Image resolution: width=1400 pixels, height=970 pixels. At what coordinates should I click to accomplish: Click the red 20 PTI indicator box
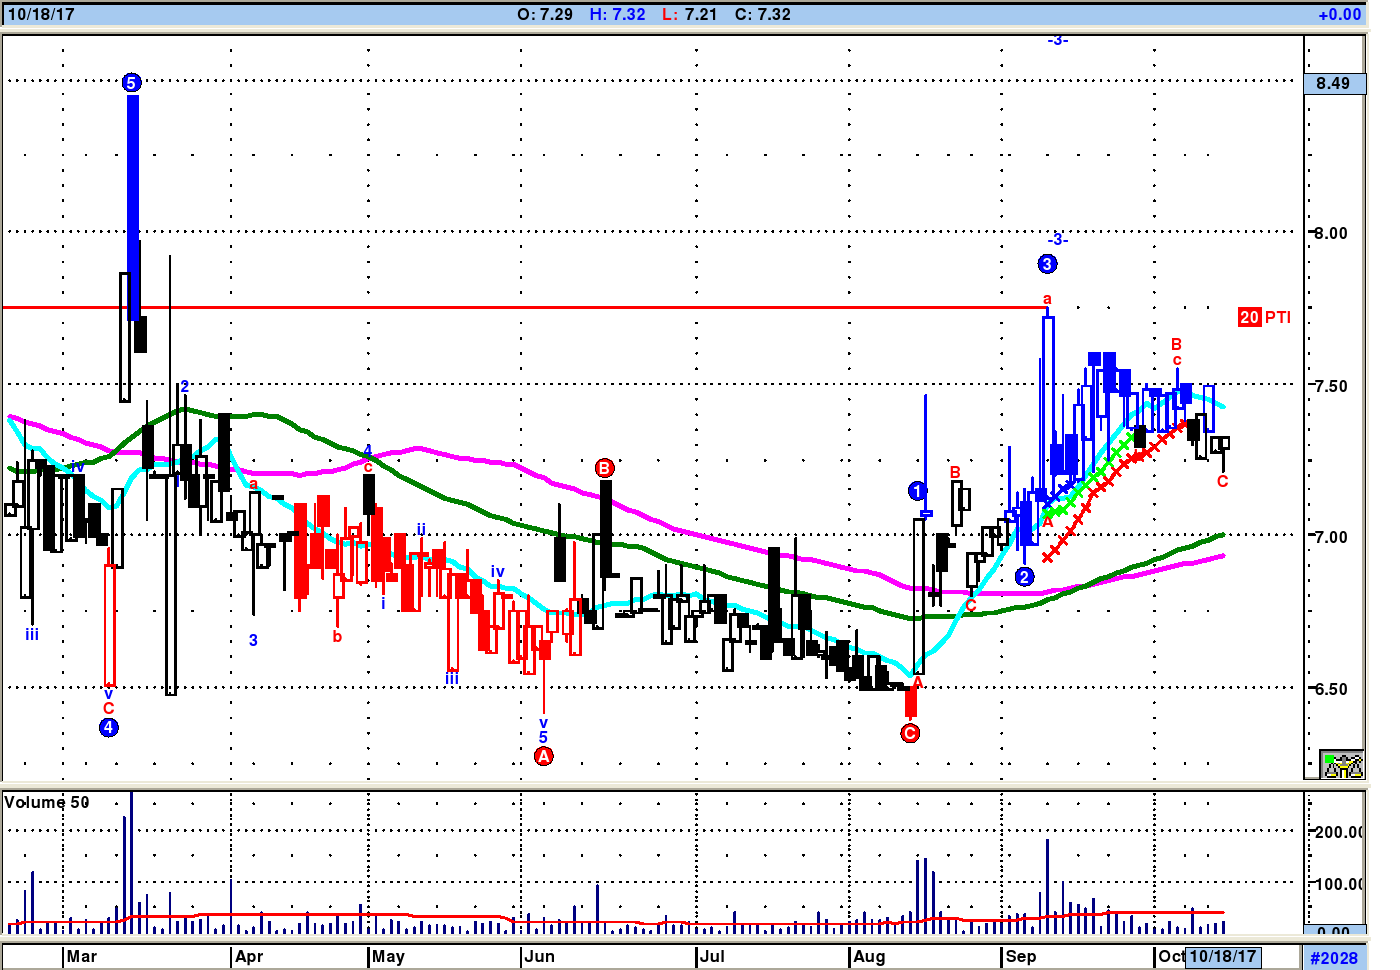(1249, 317)
